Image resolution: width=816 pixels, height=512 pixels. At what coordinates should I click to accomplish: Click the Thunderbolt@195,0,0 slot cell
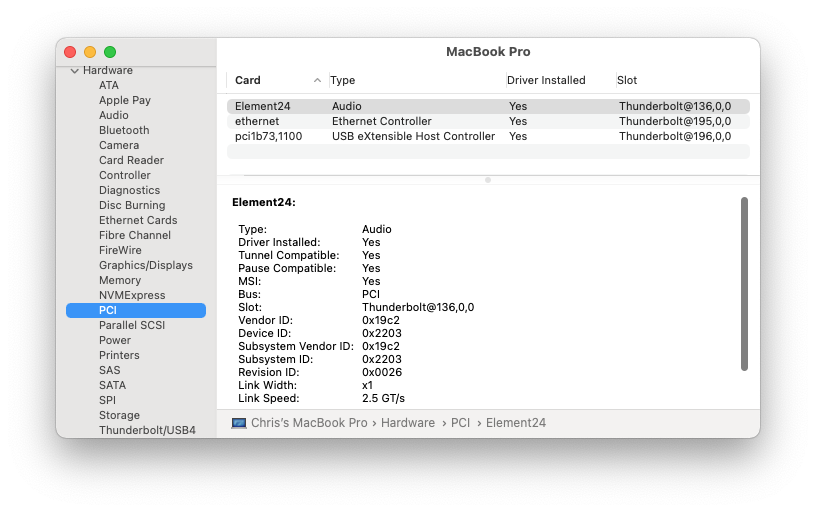[x=674, y=121]
